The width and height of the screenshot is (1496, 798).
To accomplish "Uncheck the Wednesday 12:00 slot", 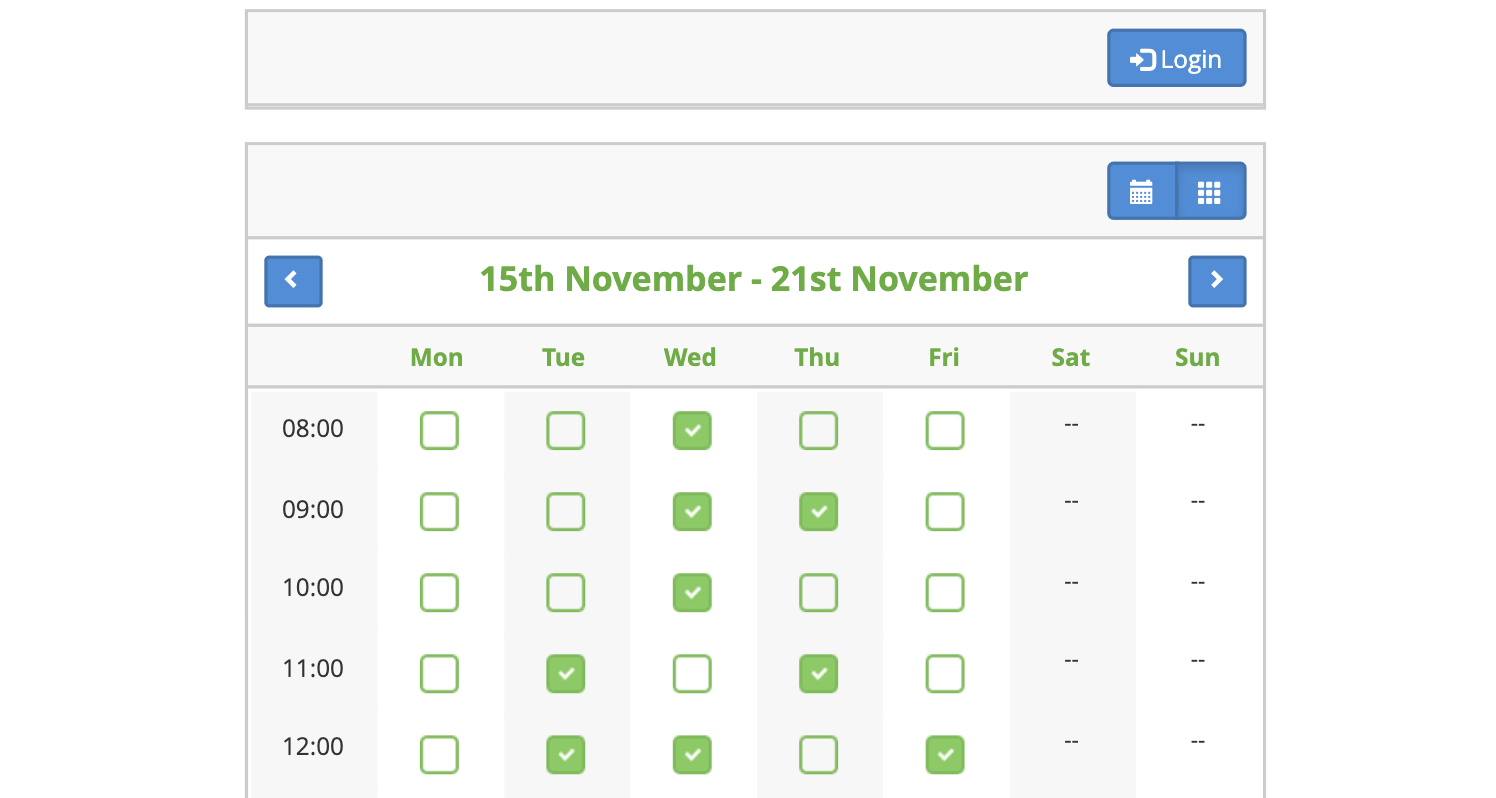I will click(x=692, y=755).
